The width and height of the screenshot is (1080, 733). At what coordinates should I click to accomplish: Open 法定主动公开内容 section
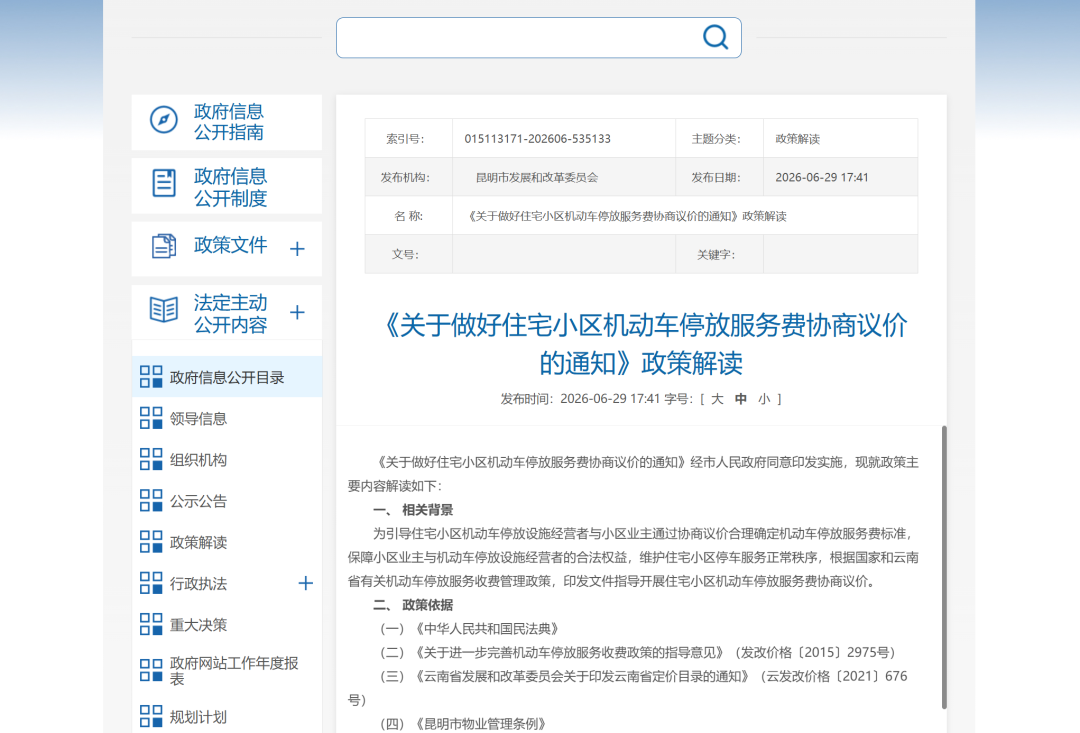pos(230,313)
